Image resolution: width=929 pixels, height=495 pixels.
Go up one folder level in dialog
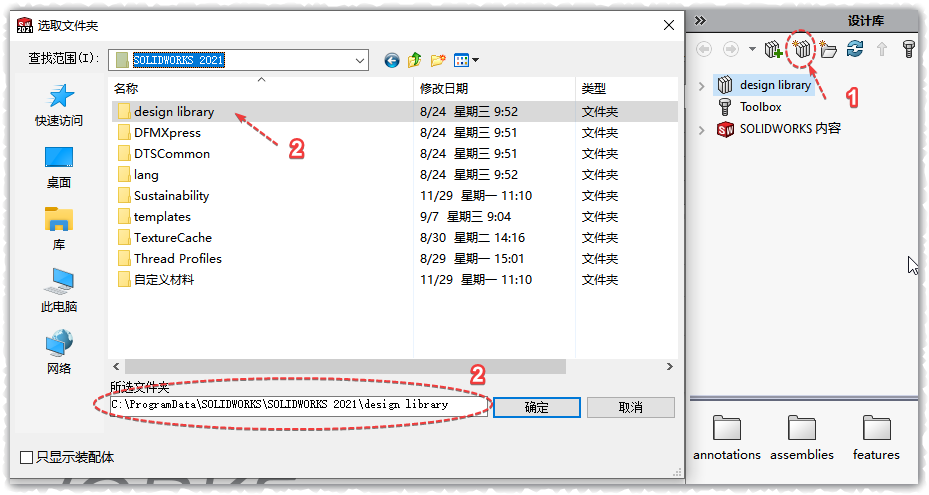click(x=415, y=60)
